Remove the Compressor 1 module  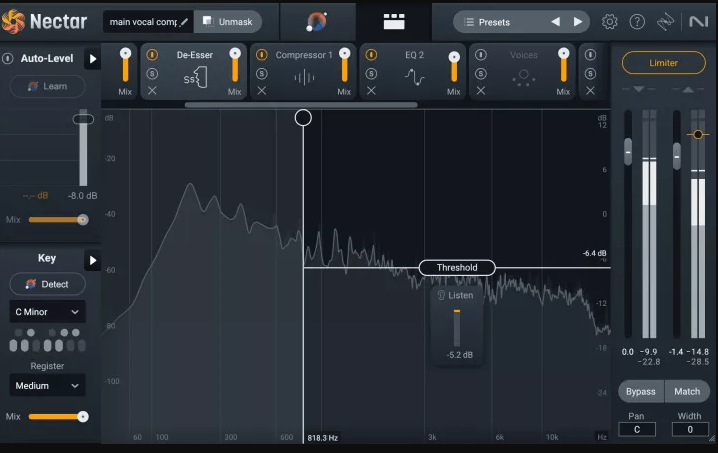(261, 91)
